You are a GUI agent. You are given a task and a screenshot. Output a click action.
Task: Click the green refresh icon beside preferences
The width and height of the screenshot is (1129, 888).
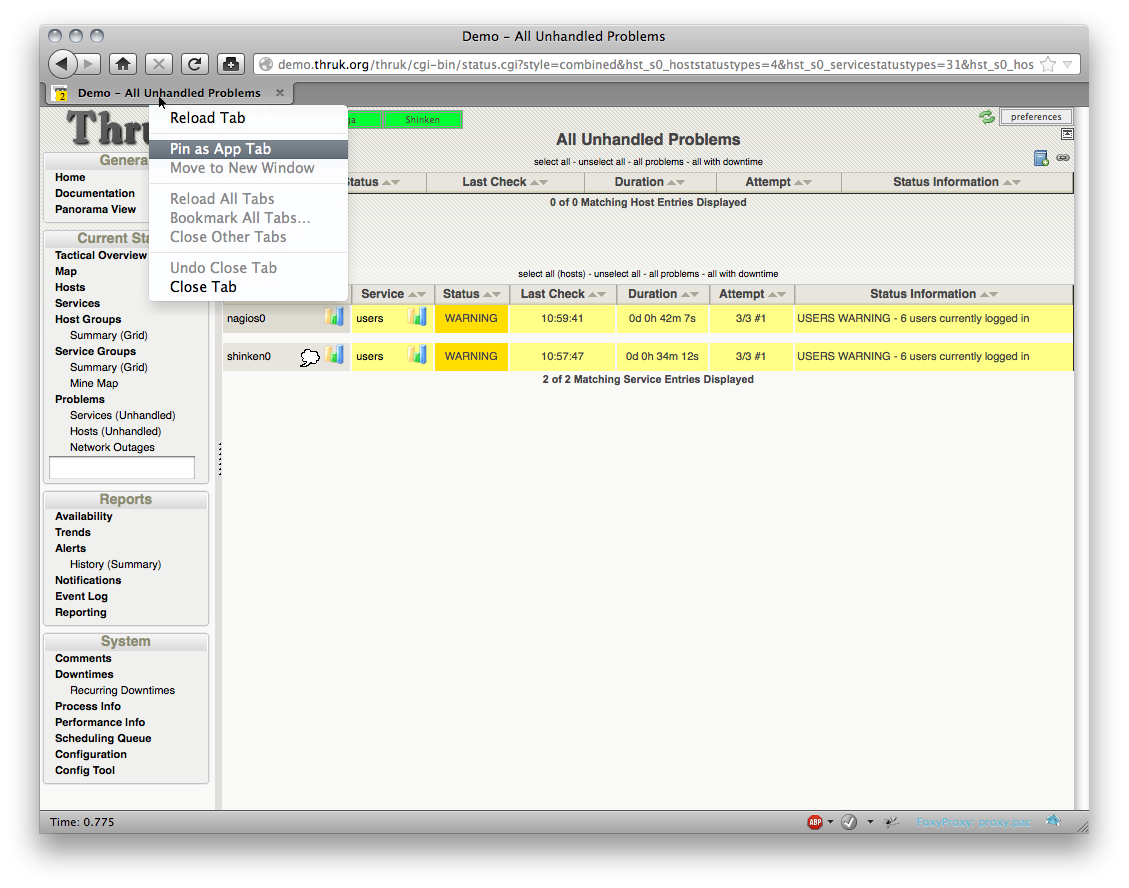(987, 117)
